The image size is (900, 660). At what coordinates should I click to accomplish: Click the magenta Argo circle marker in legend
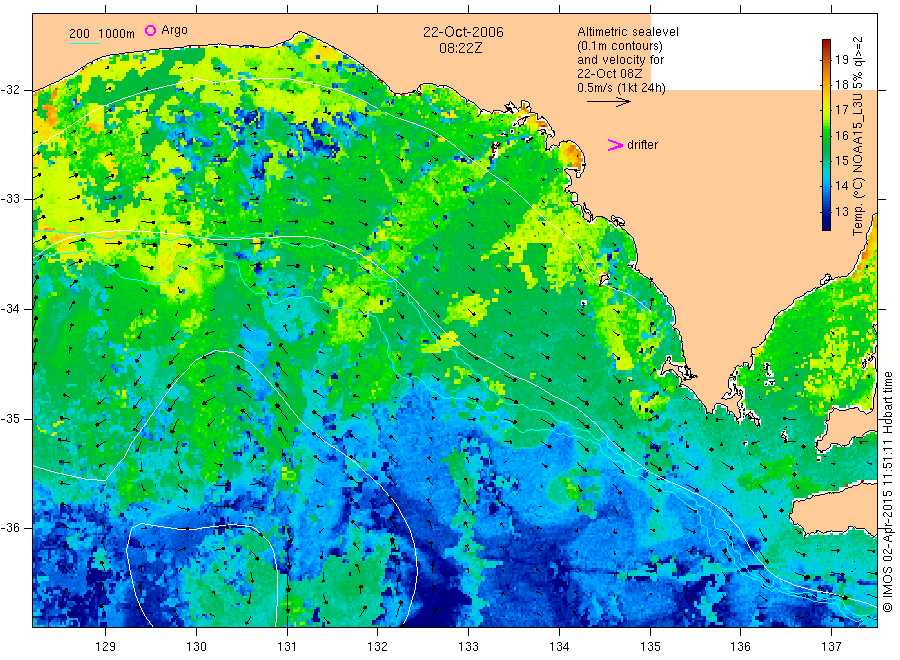click(150, 30)
